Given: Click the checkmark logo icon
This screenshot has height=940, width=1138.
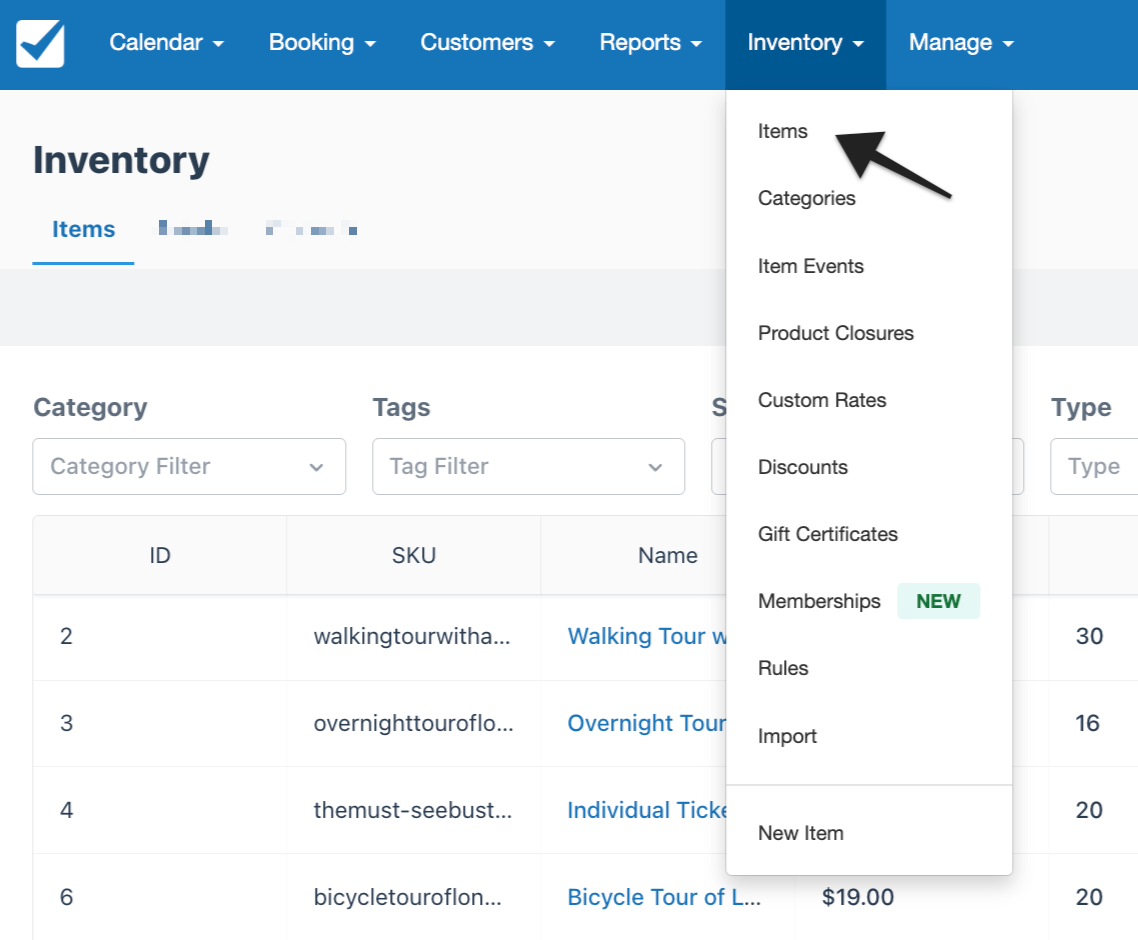Looking at the screenshot, I should click(41, 44).
